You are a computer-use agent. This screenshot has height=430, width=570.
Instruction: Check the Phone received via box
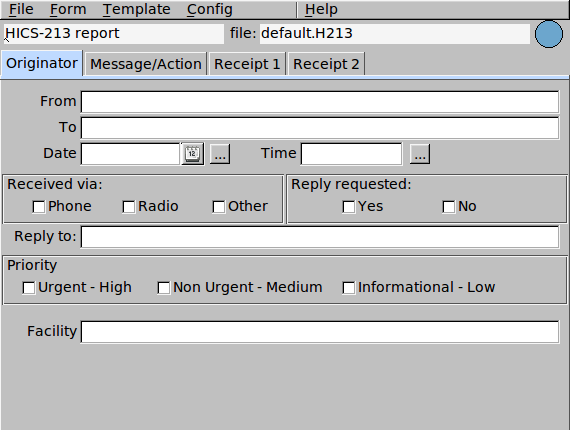(x=39, y=207)
